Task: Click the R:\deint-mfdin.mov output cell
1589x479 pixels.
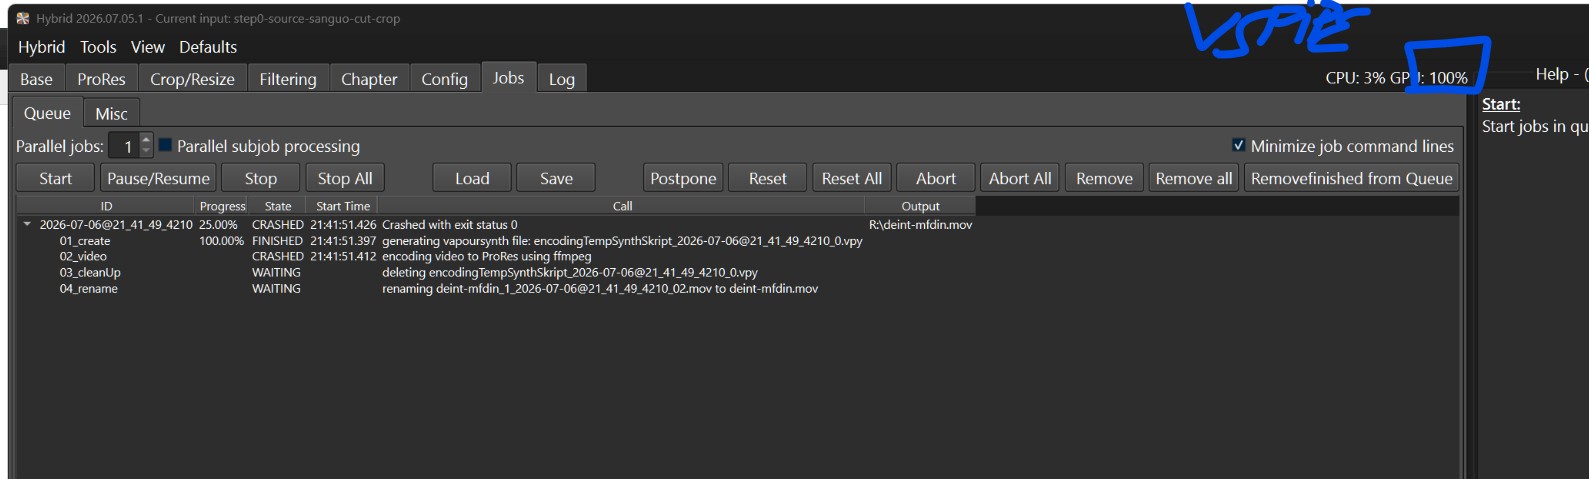Action: pyautogui.click(x=920, y=225)
